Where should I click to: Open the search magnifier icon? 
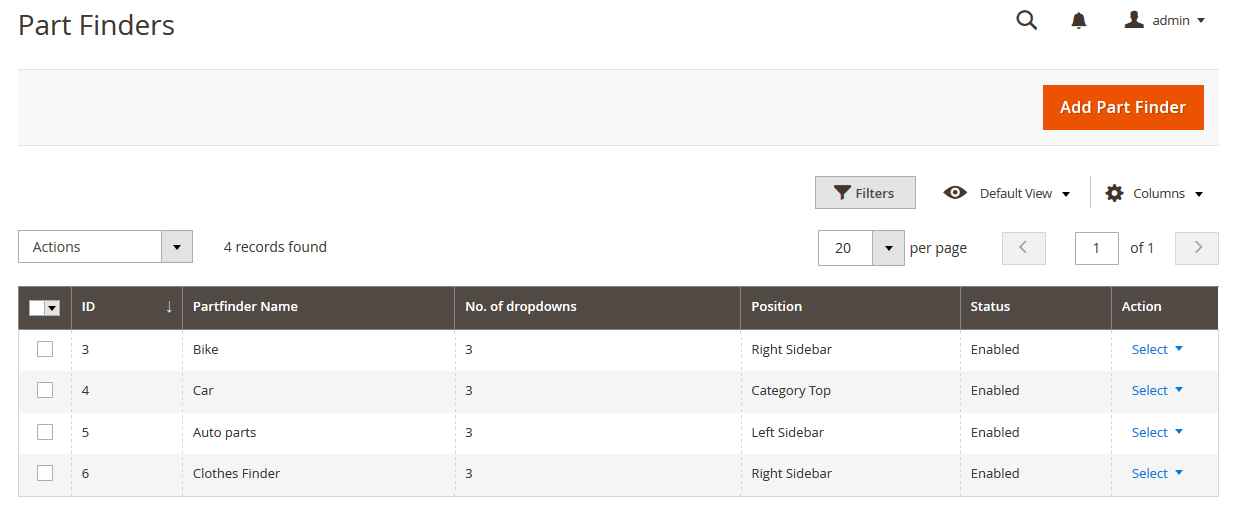pyautogui.click(x=1026, y=21)
